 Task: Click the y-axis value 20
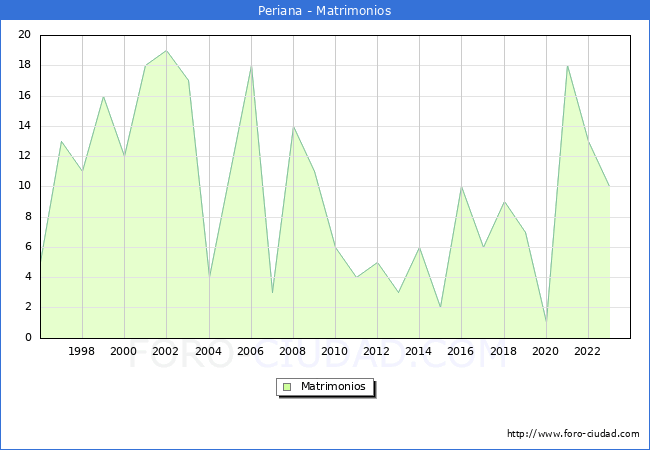[25, 34]
